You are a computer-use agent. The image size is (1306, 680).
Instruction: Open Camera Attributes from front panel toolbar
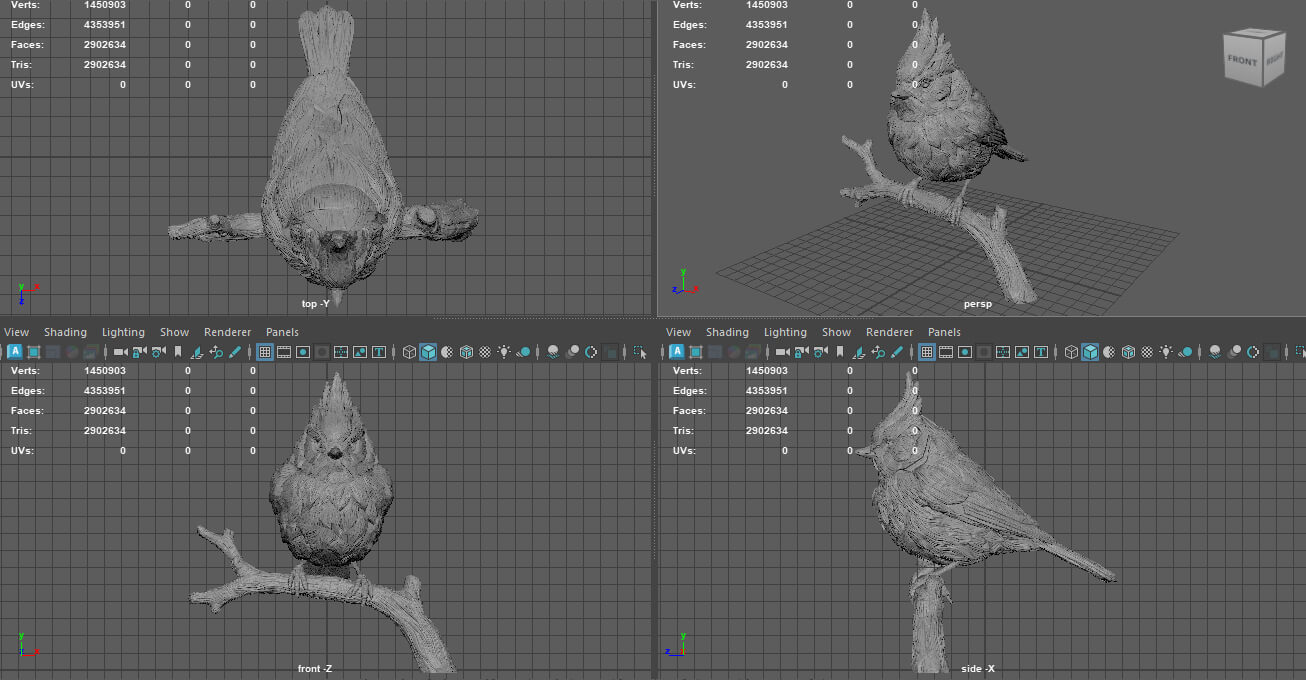point(158,352)
